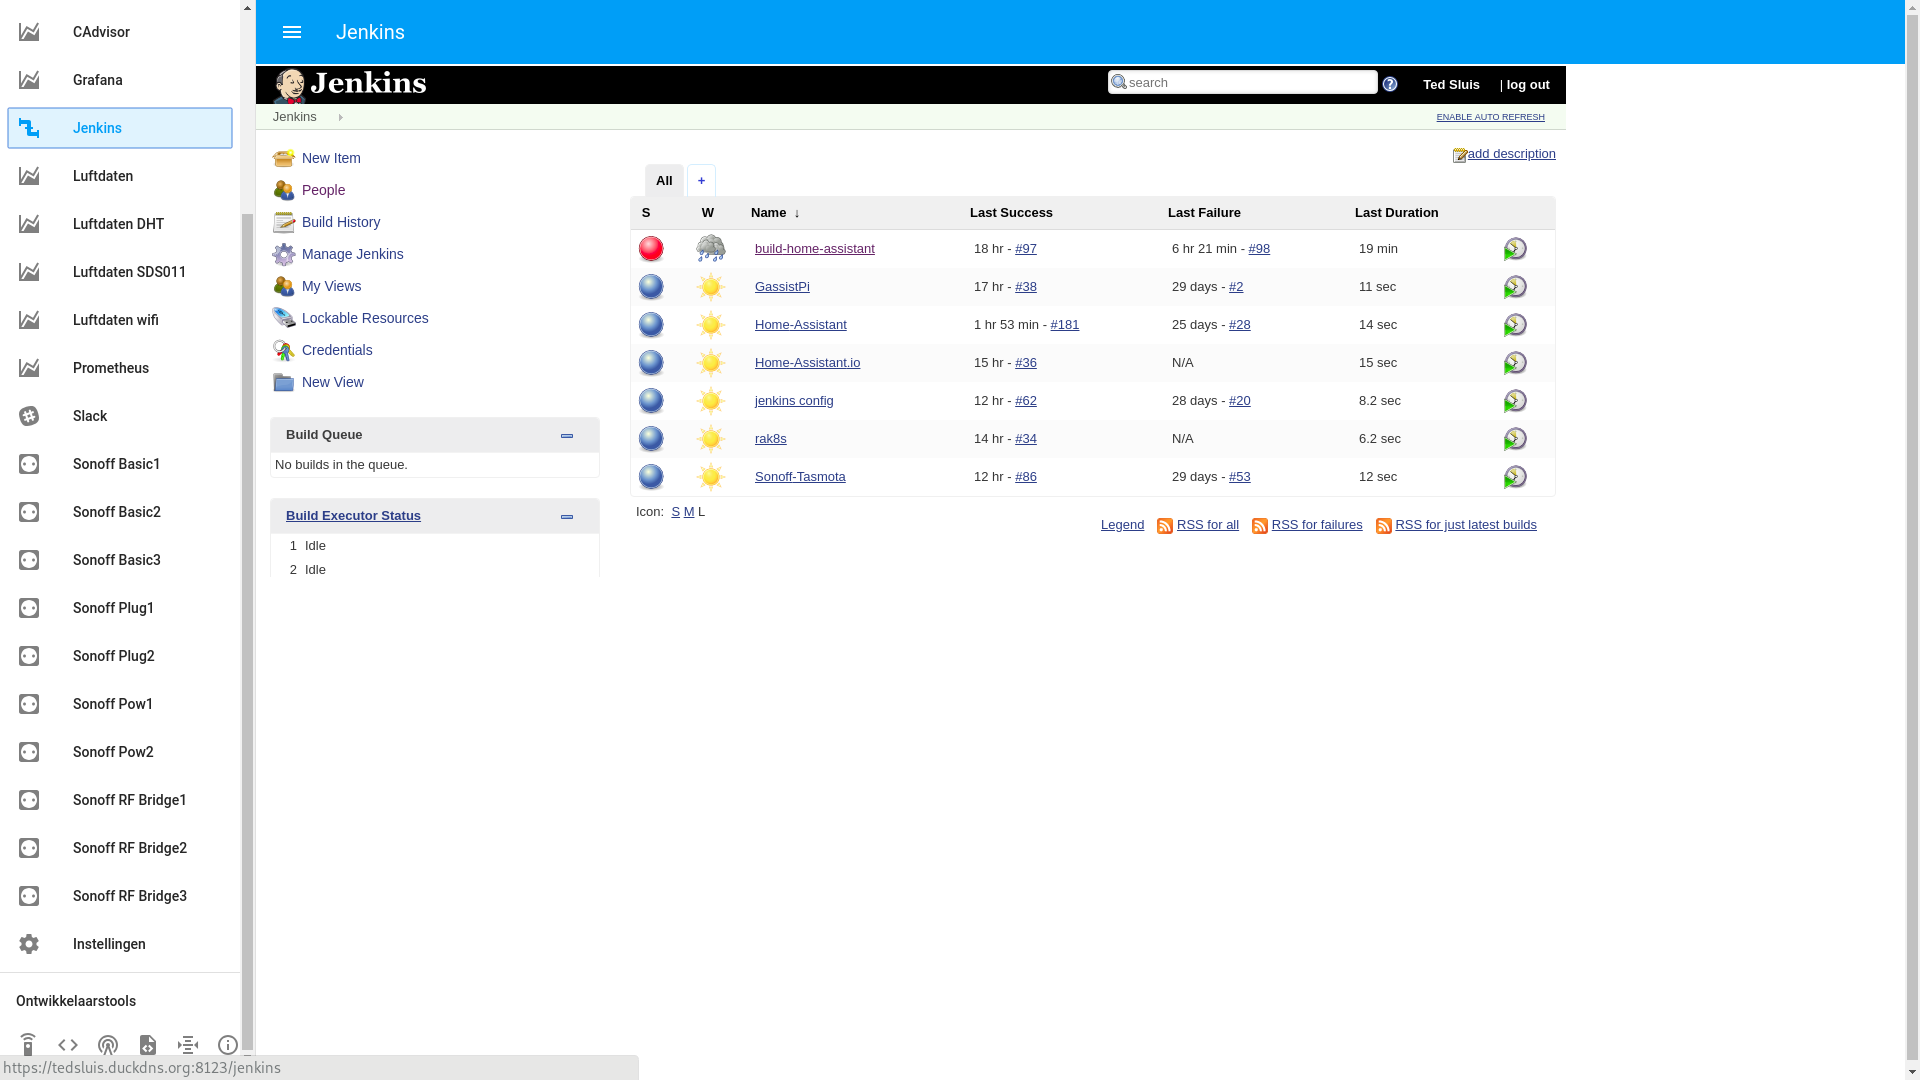
Task: Select the All view tab
Action: click(x=664, y=181)
